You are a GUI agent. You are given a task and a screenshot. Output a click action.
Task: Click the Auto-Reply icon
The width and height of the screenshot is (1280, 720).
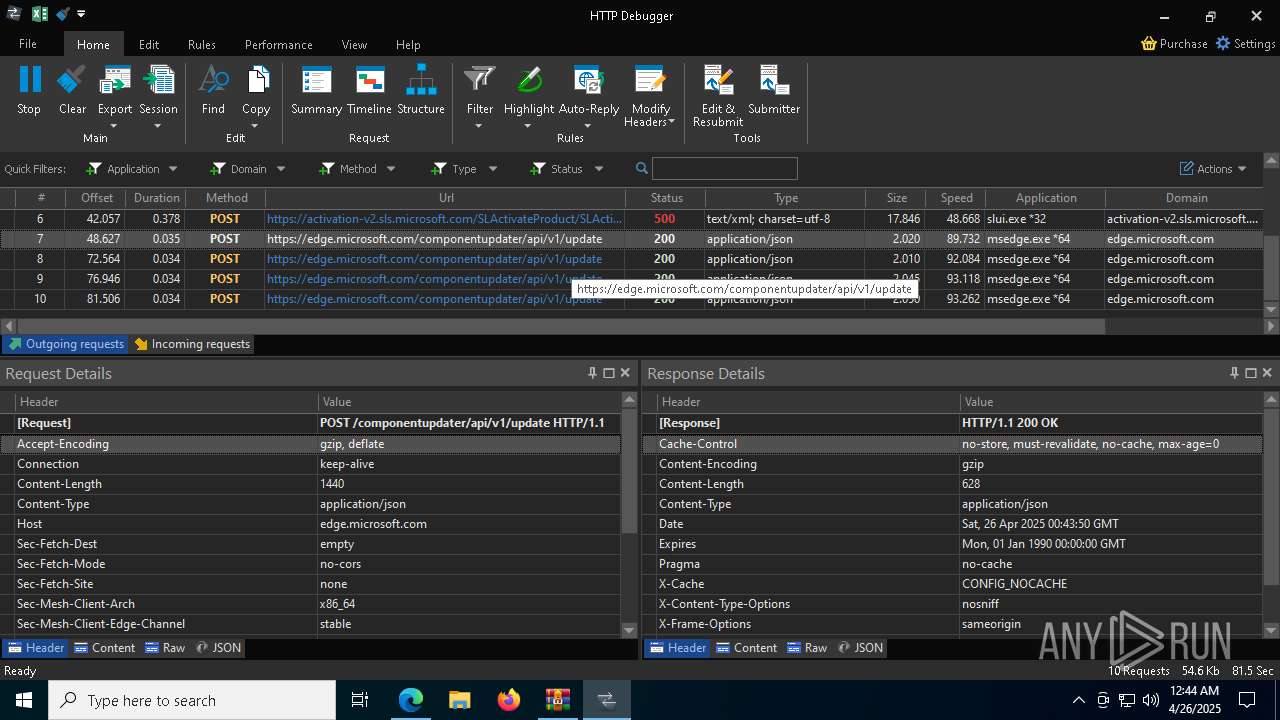coord(588,80)
